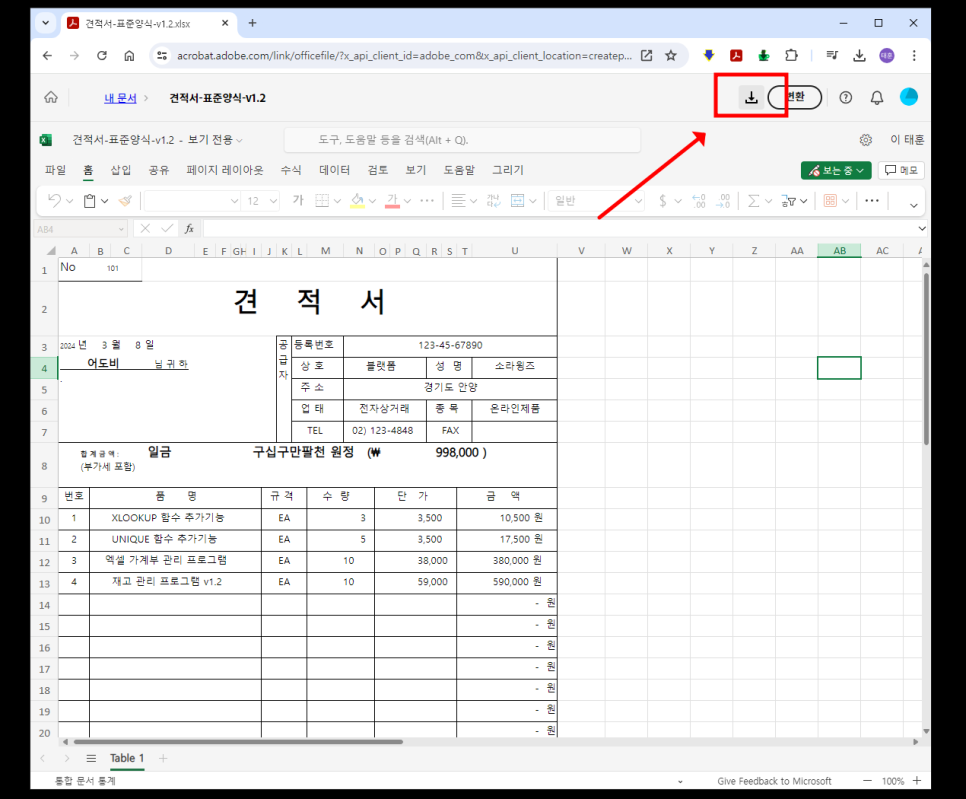
Task: Open the font name combo box
Action: click(x=192, y=201)
